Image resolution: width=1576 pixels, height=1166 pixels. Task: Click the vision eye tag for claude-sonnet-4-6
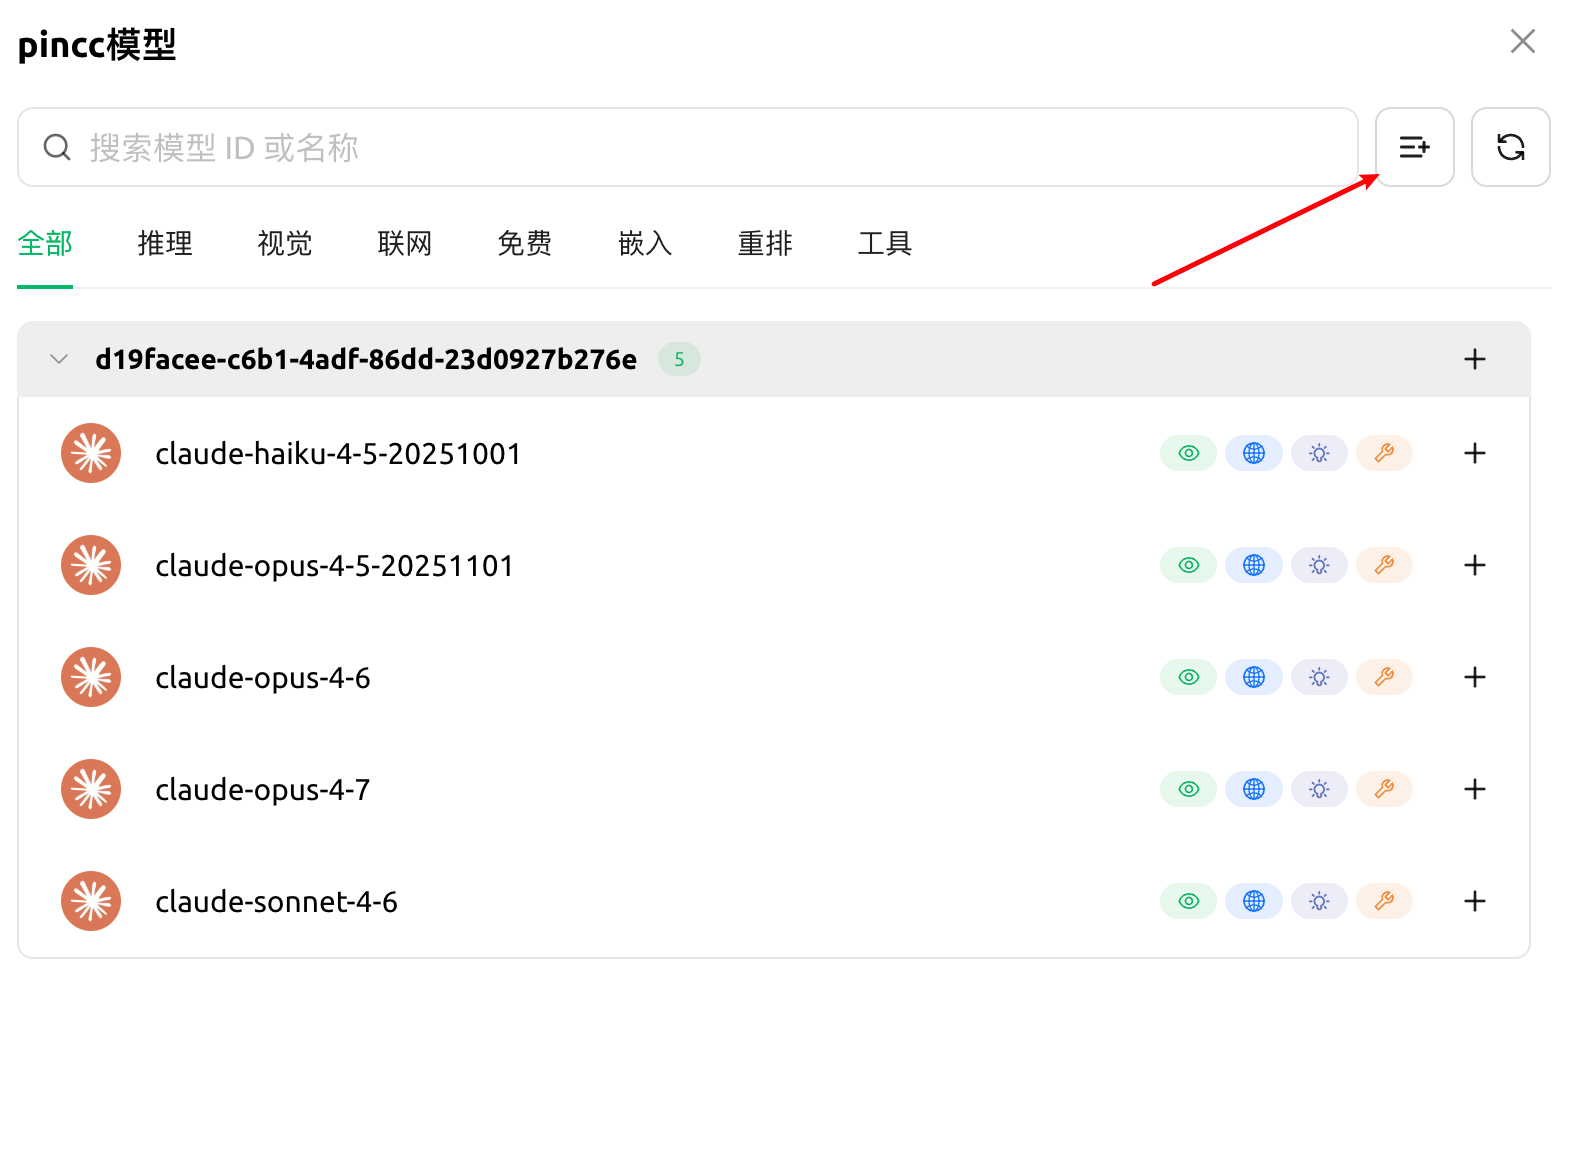coord(1188,901)
